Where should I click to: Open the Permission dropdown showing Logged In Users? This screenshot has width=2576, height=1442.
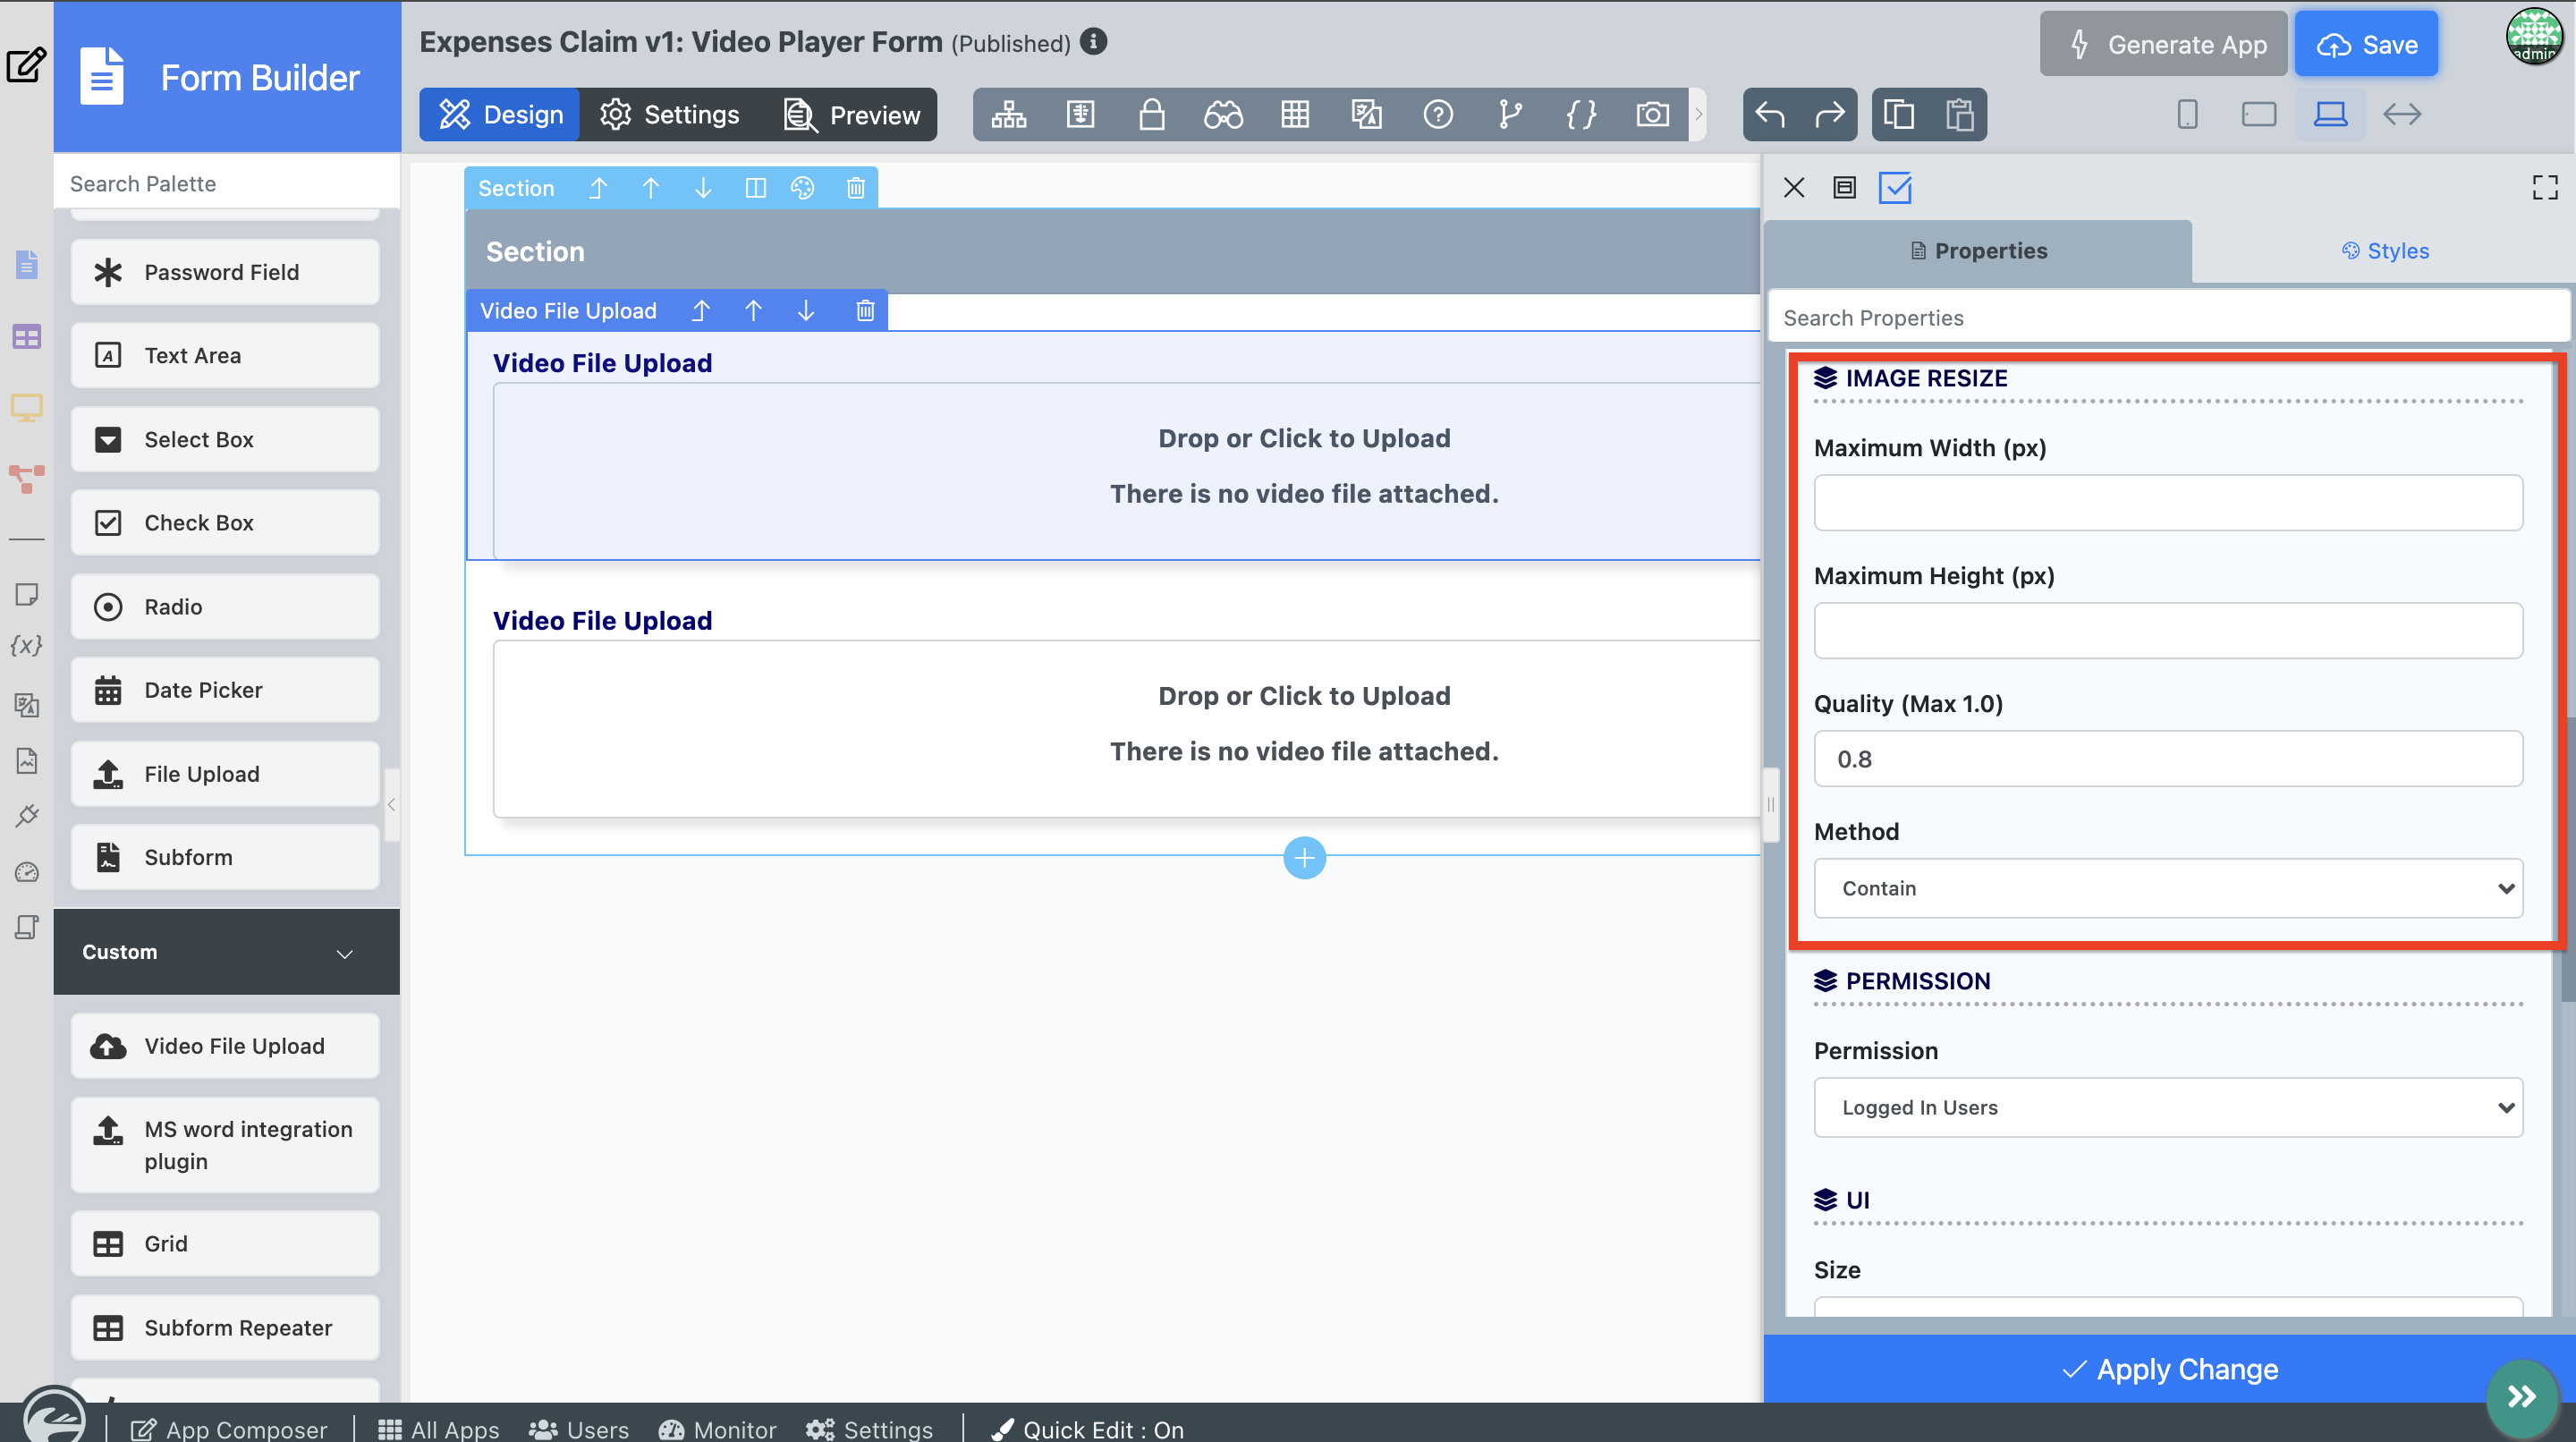[2167, 1107]
